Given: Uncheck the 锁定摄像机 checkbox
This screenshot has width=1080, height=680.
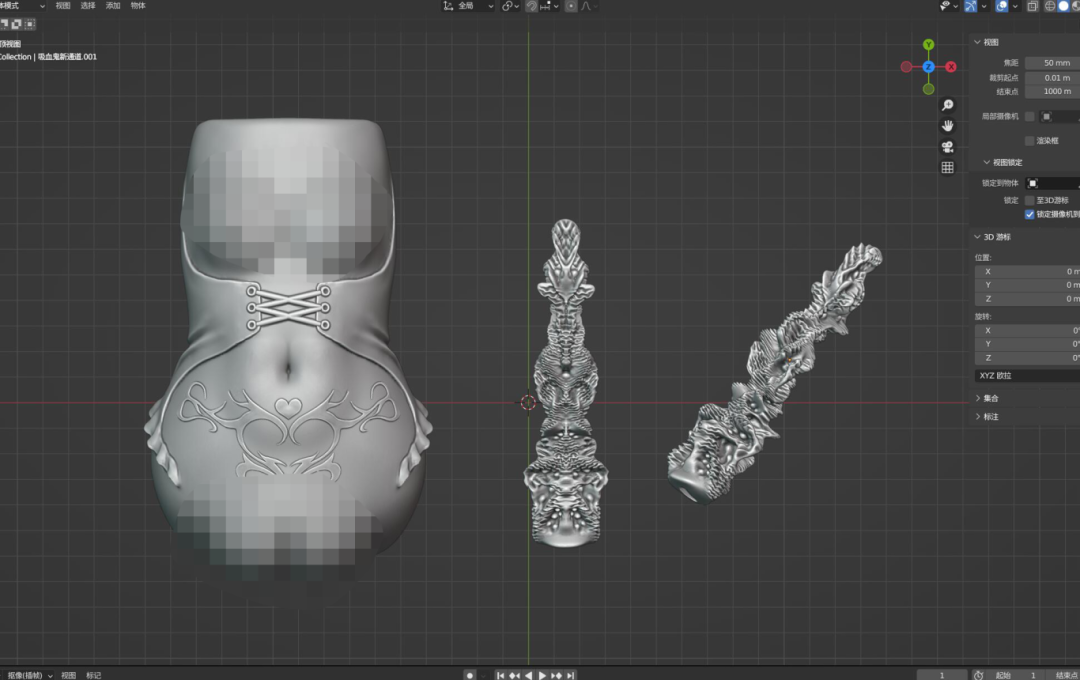Looking at the screenshot, I should pos(1030,214).
